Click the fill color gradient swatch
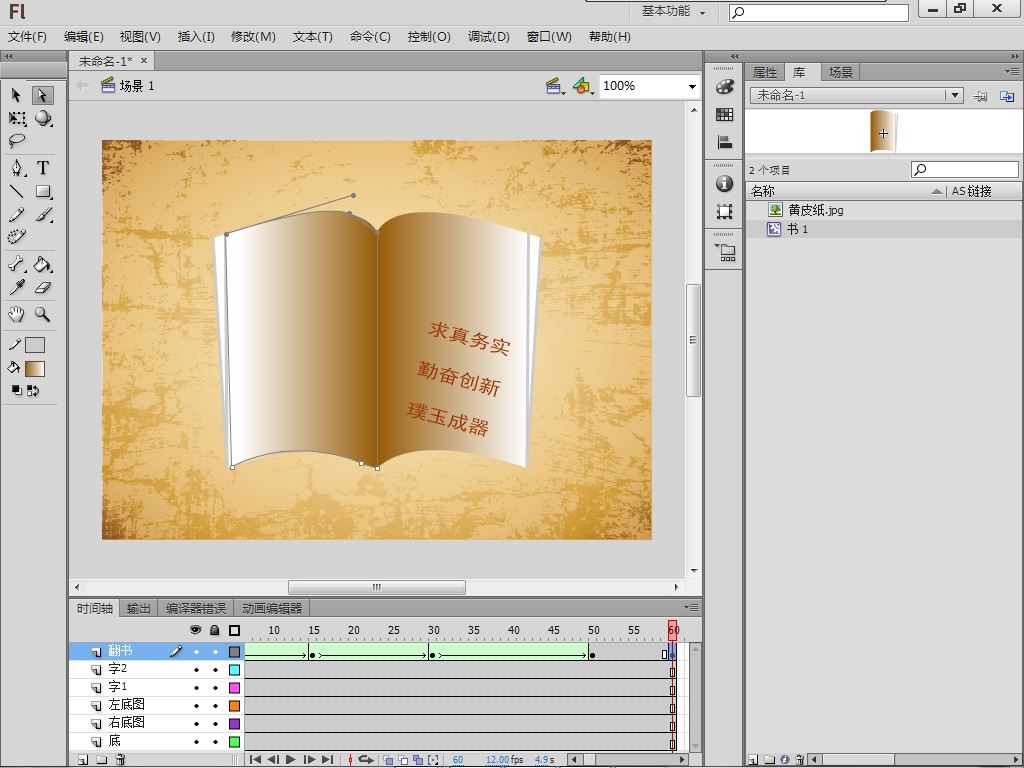 pyautogui.click(x=35, y=369)
